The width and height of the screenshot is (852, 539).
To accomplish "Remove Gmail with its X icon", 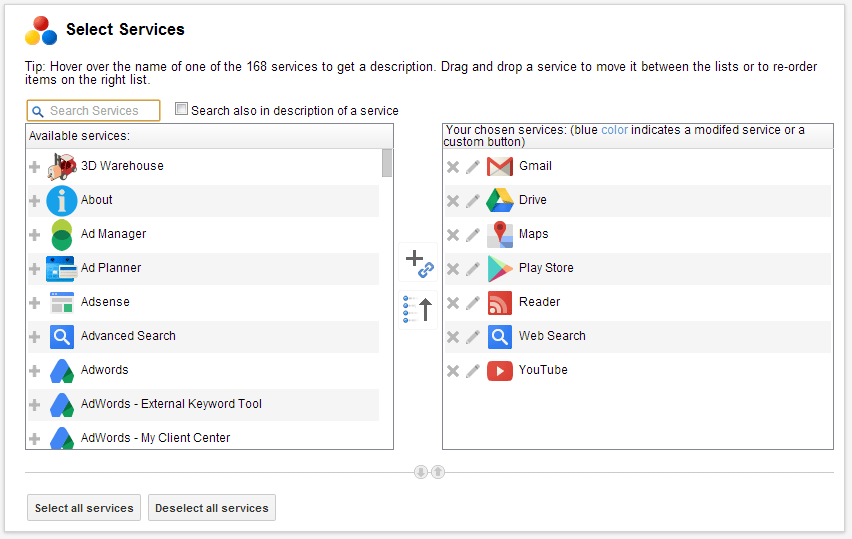I will tap(453, 167).
